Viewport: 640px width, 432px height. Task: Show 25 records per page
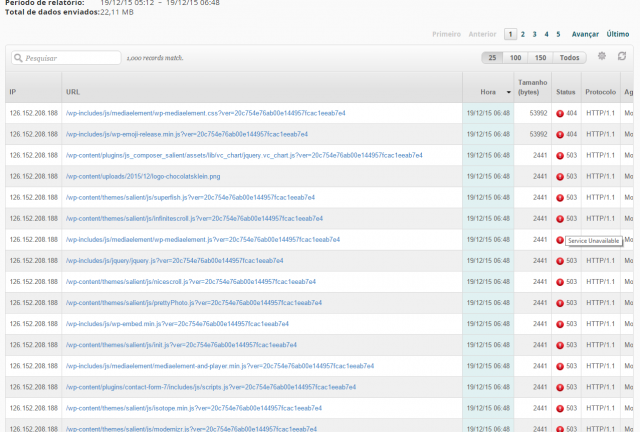pyautogui.click(x=492, y=58)
